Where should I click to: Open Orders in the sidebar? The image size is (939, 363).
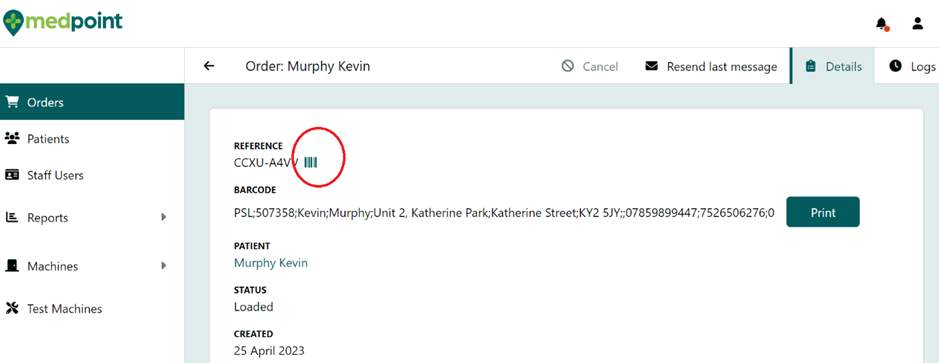tap(92, 102)
